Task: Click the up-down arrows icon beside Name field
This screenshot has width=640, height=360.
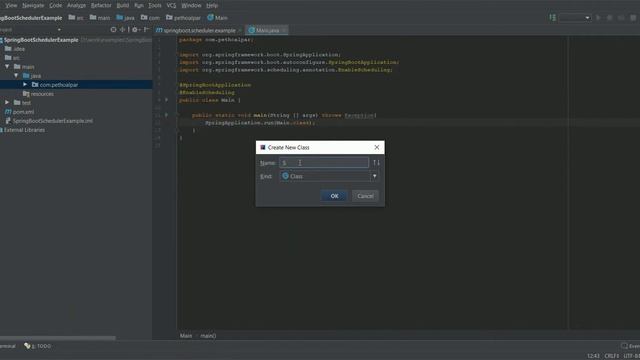Action: click(x=376, y=162)
